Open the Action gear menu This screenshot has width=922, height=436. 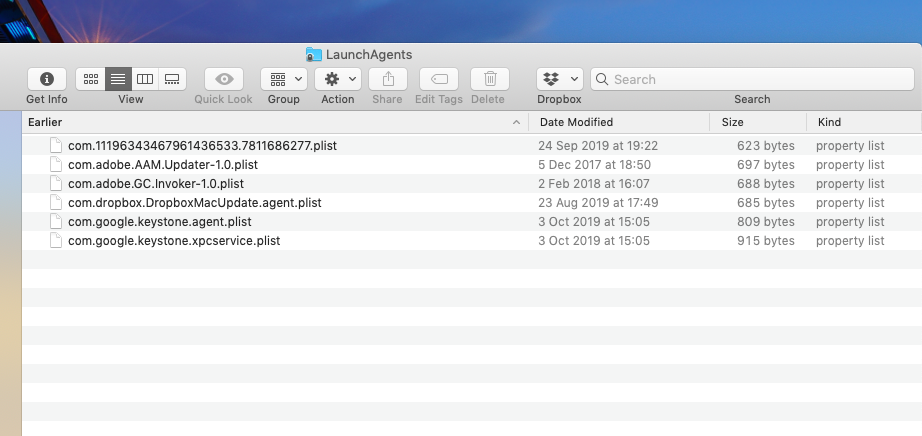pyautogui.click(x=338, y=79)
